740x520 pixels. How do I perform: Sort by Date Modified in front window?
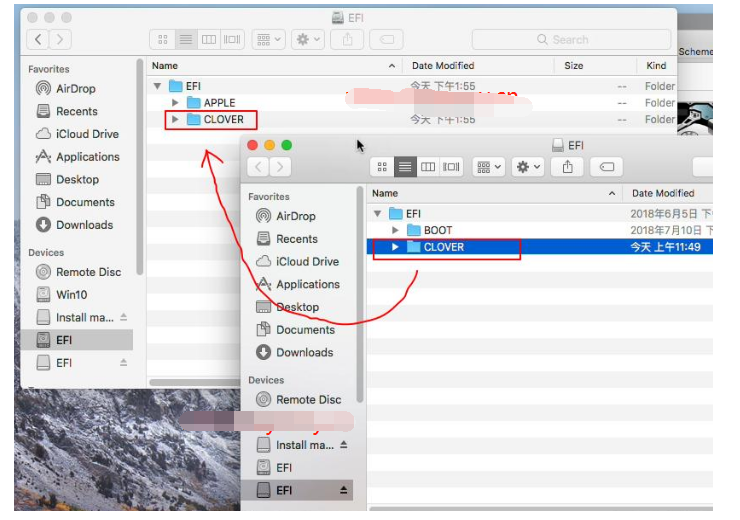pyautogui.click(x=667, y=193)
